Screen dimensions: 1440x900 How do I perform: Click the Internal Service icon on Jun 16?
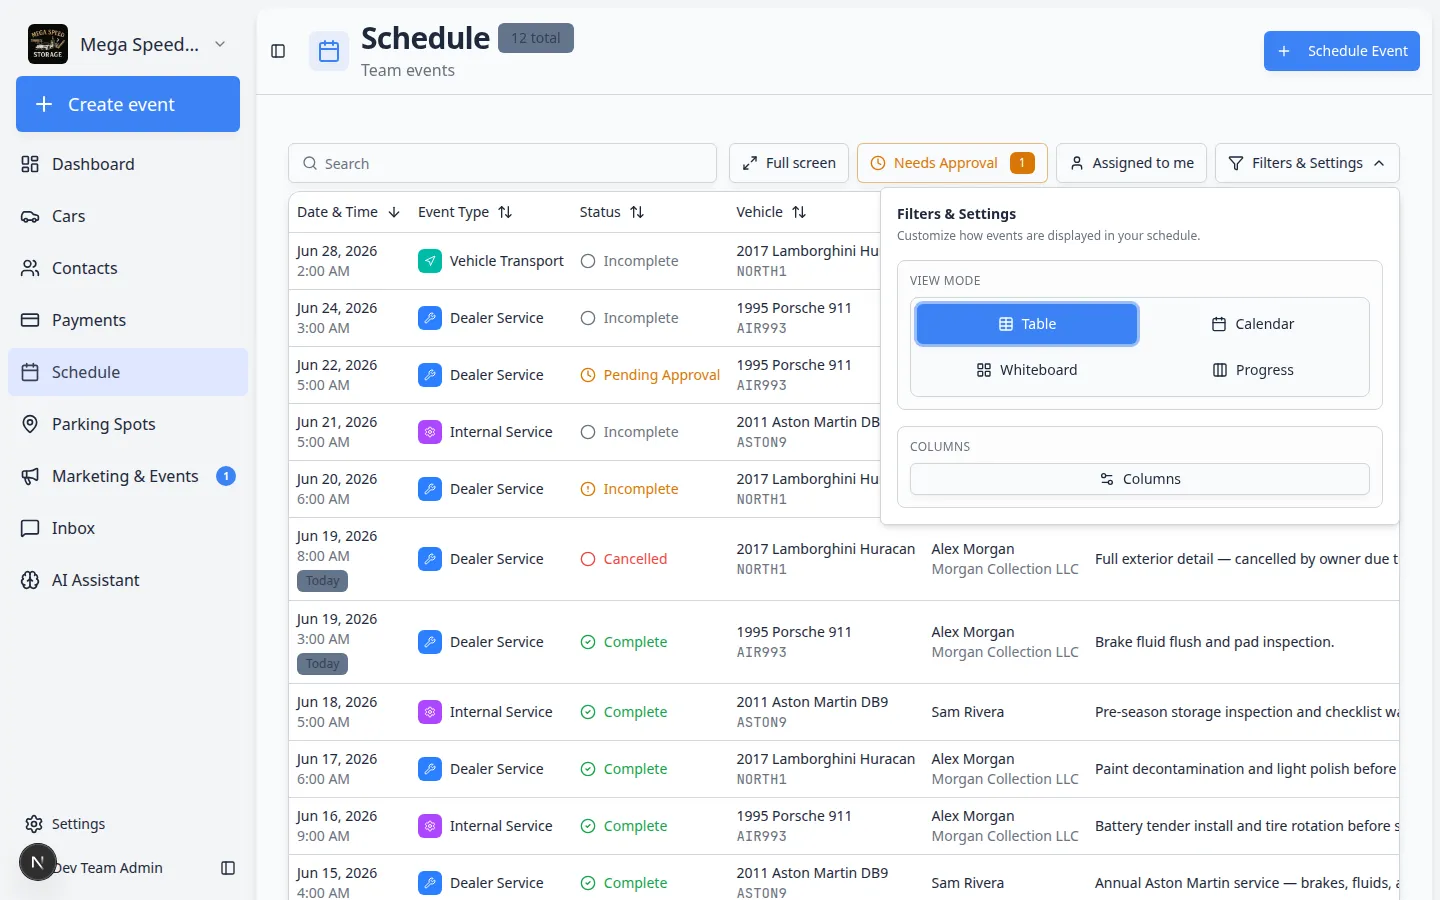coord(429,826)
